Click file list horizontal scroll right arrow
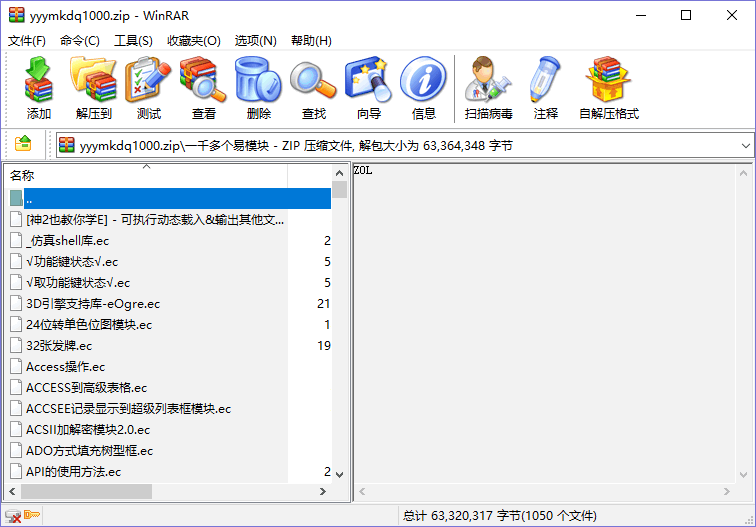Image resolution: width=756 pixels, height=527 pixels. [323, 491]
